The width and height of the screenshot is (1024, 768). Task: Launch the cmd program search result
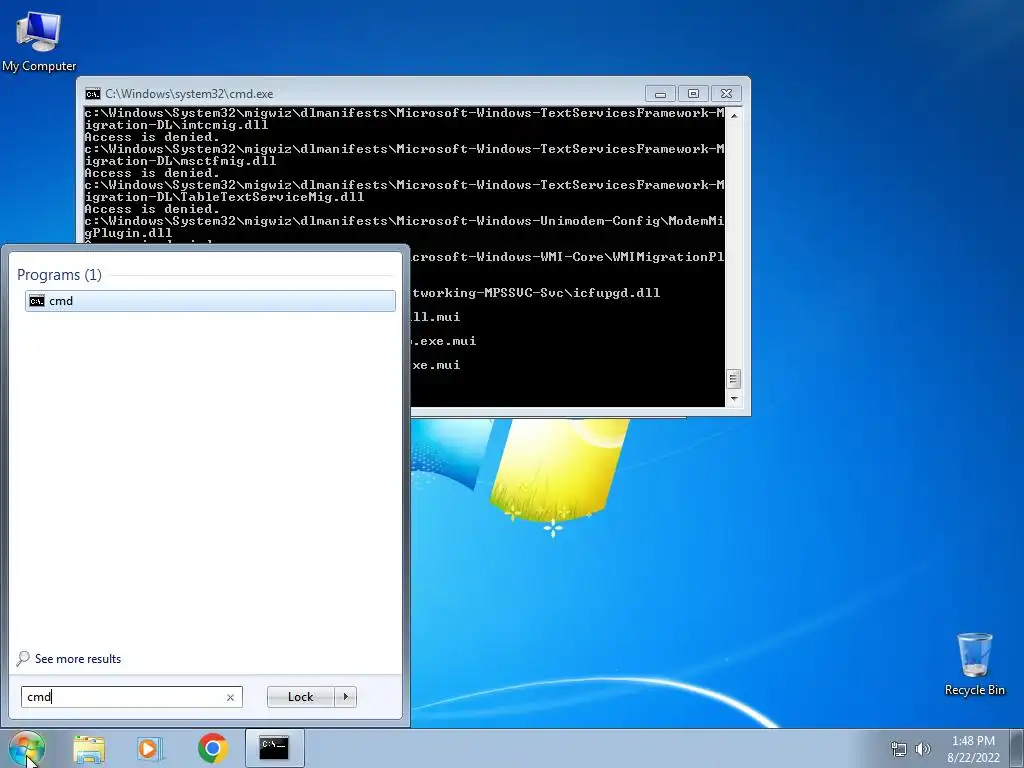210,301
